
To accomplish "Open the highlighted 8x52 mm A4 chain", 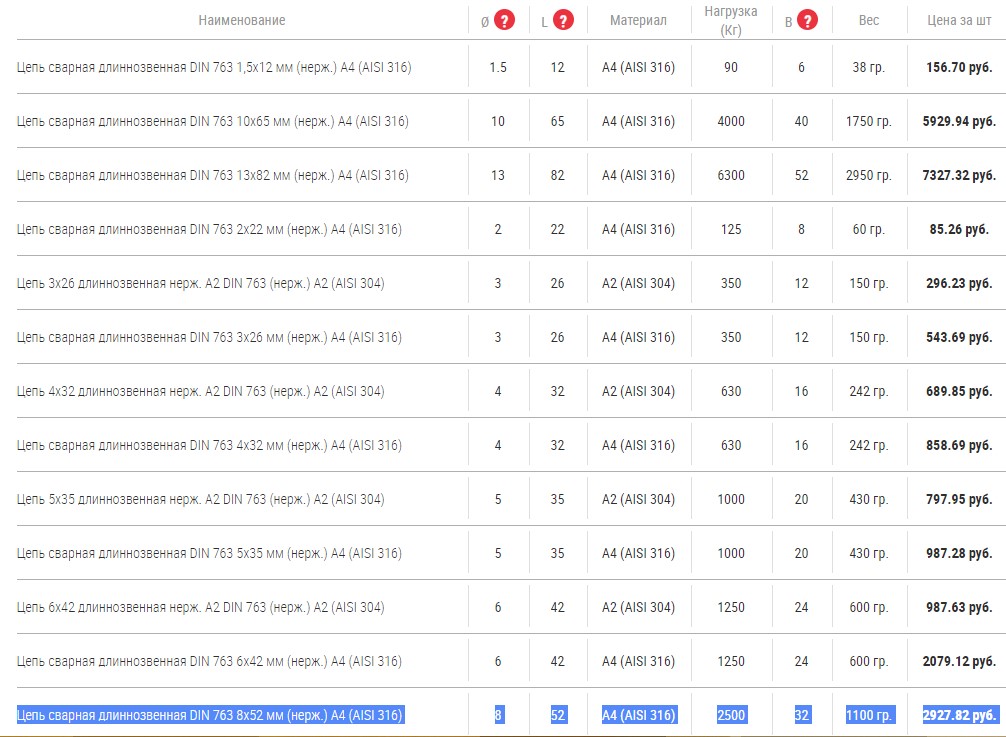I will click(209, 715).
